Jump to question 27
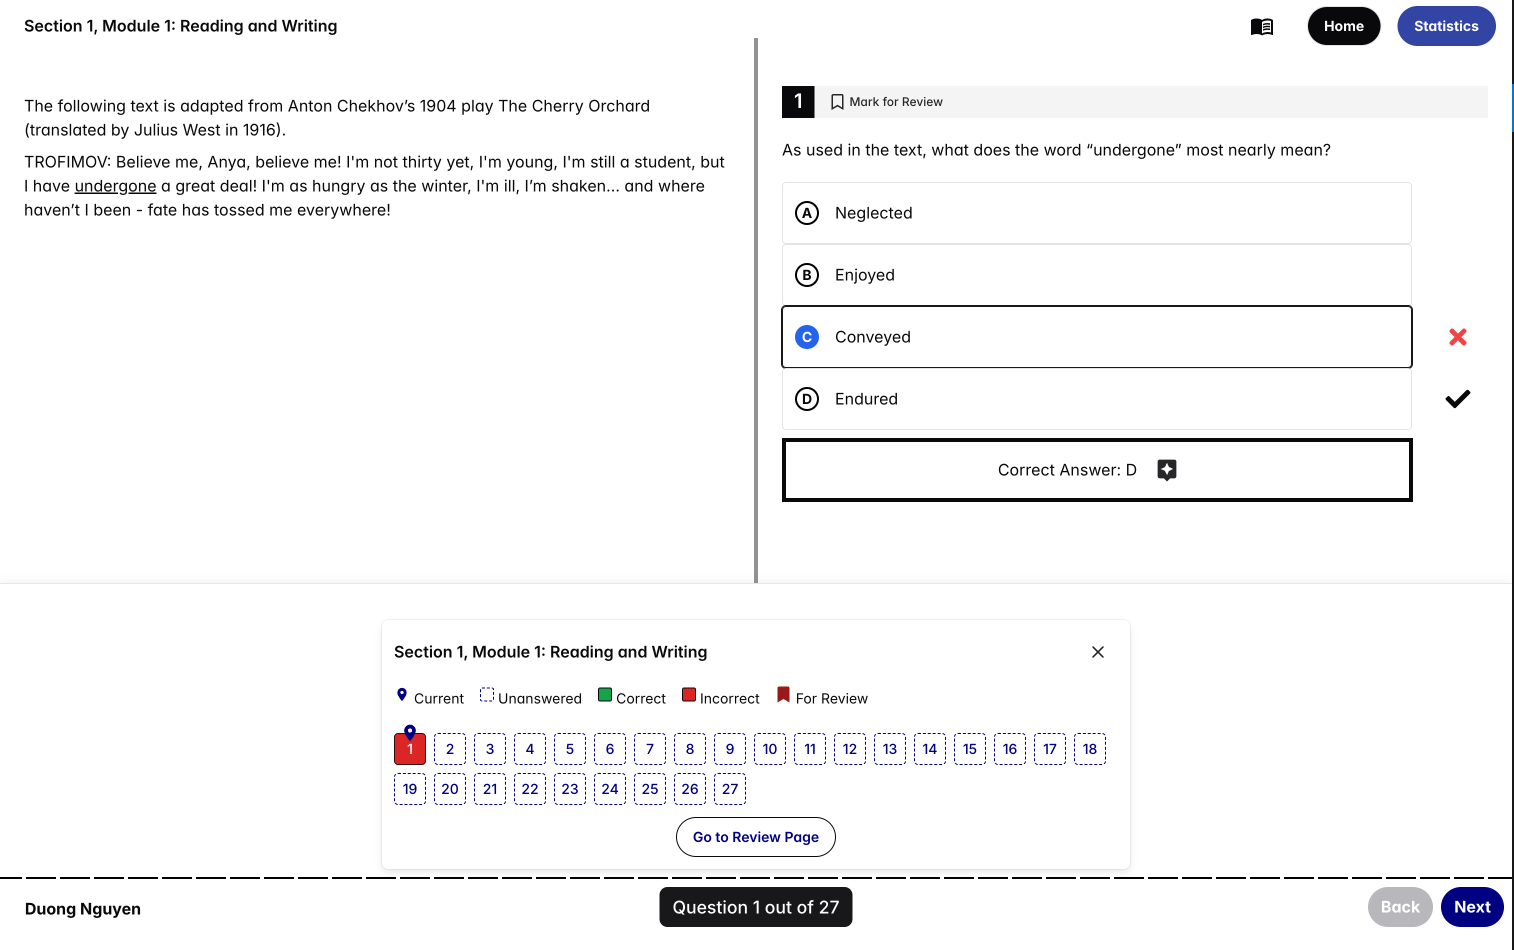This screenshot has height=950, width=1514. [x=730, y=789]
